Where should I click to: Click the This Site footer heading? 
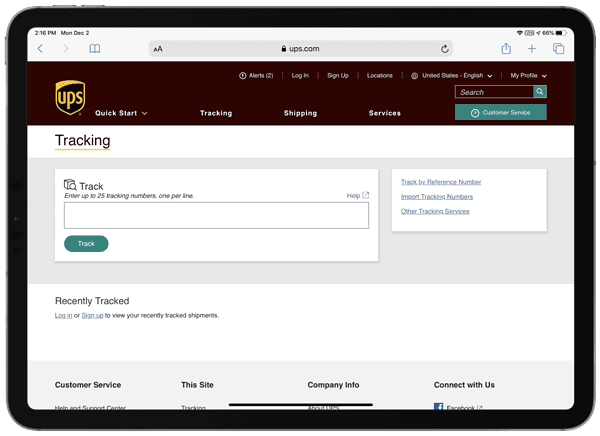197,385
